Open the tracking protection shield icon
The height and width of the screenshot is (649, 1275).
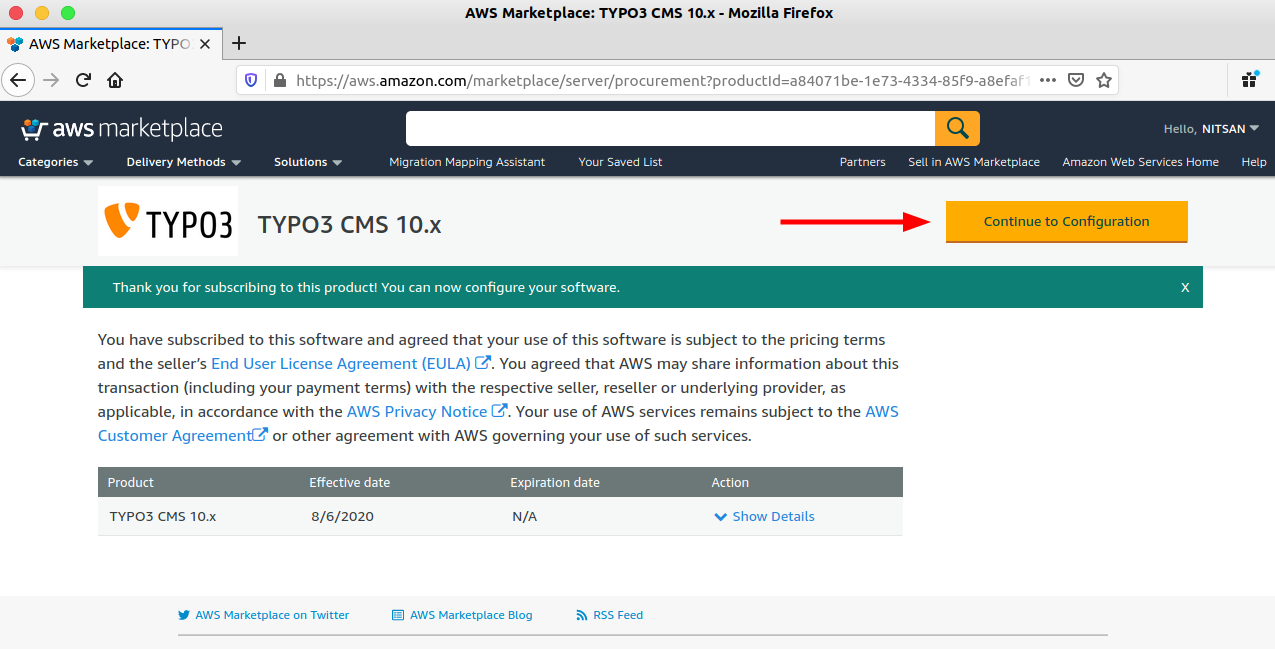[251, 80]
